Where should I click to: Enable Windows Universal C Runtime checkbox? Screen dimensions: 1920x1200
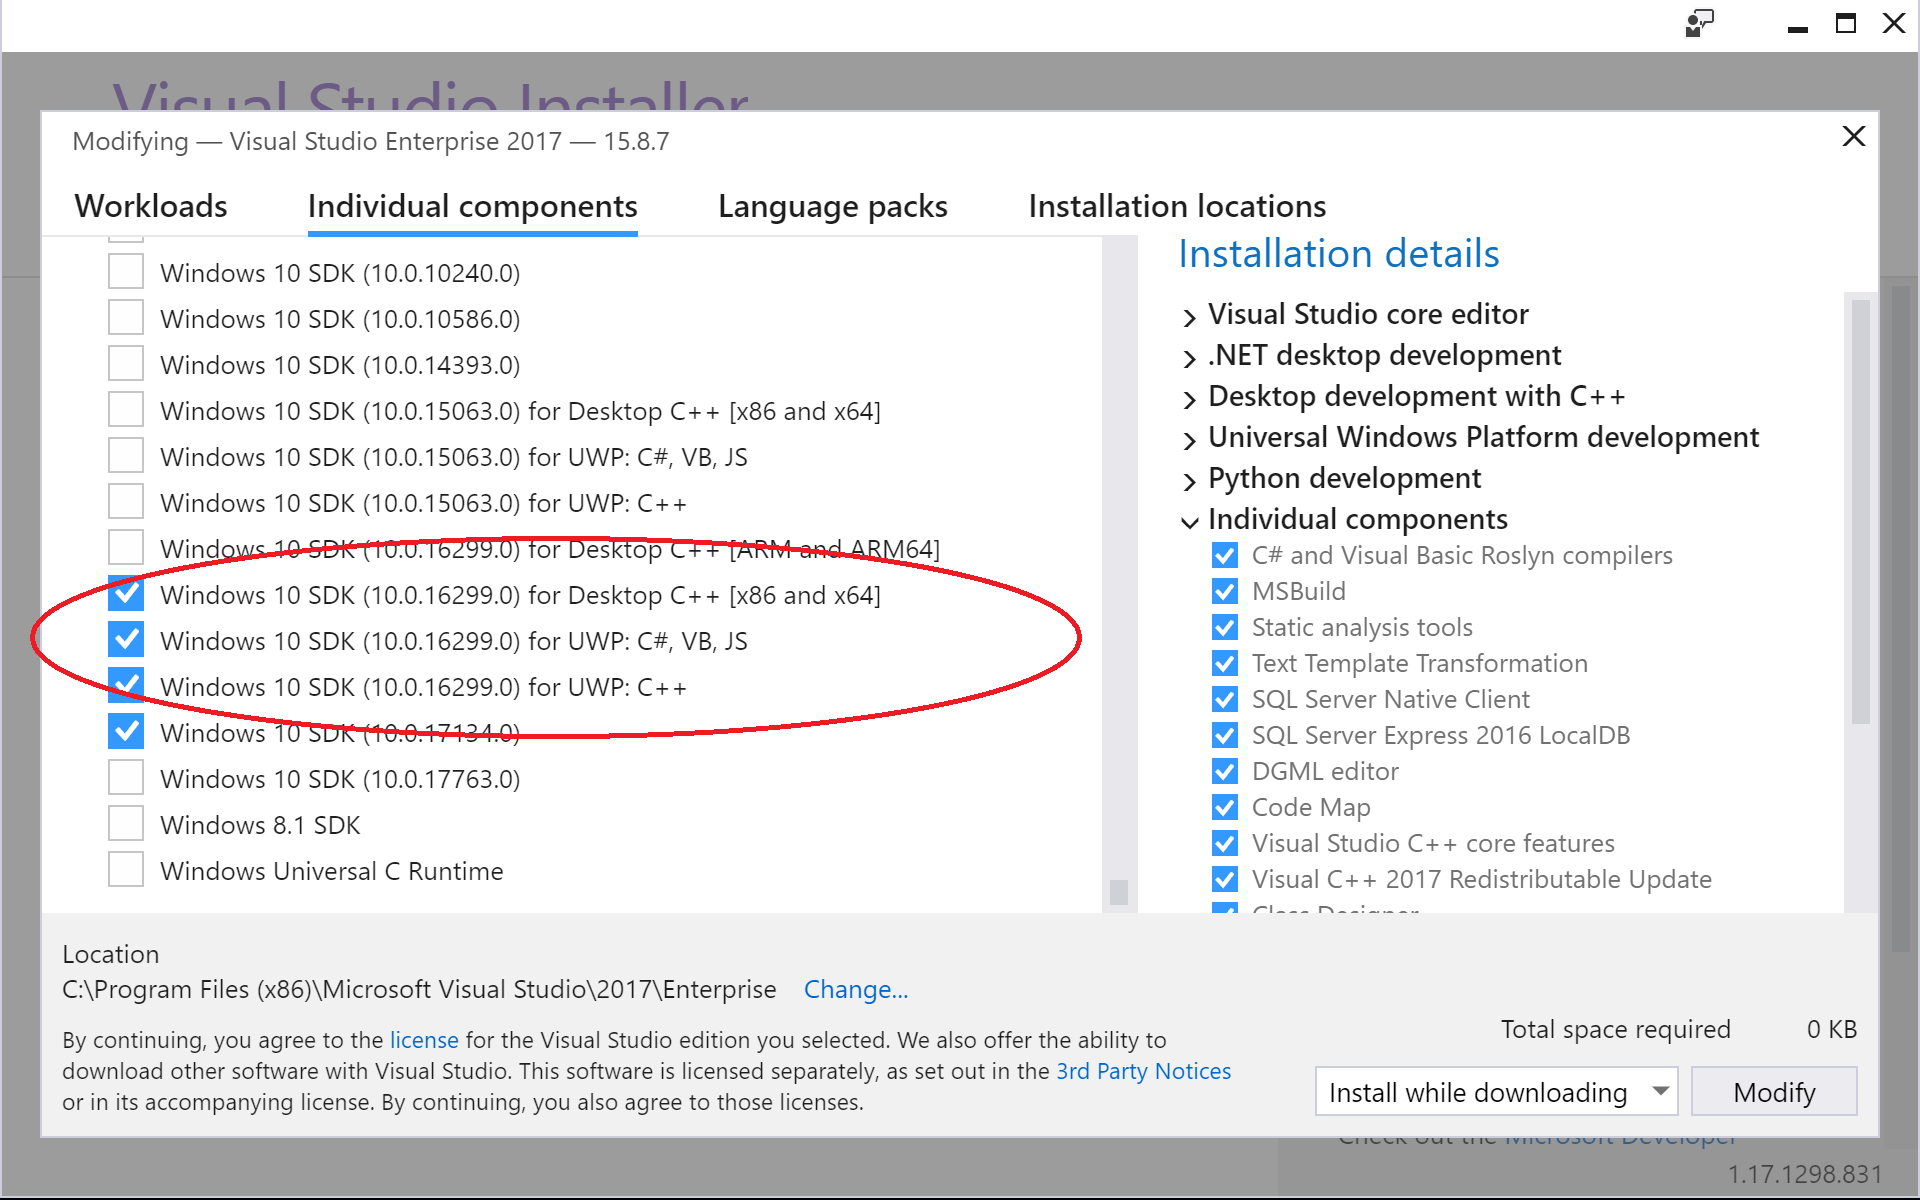click(127, 872)
